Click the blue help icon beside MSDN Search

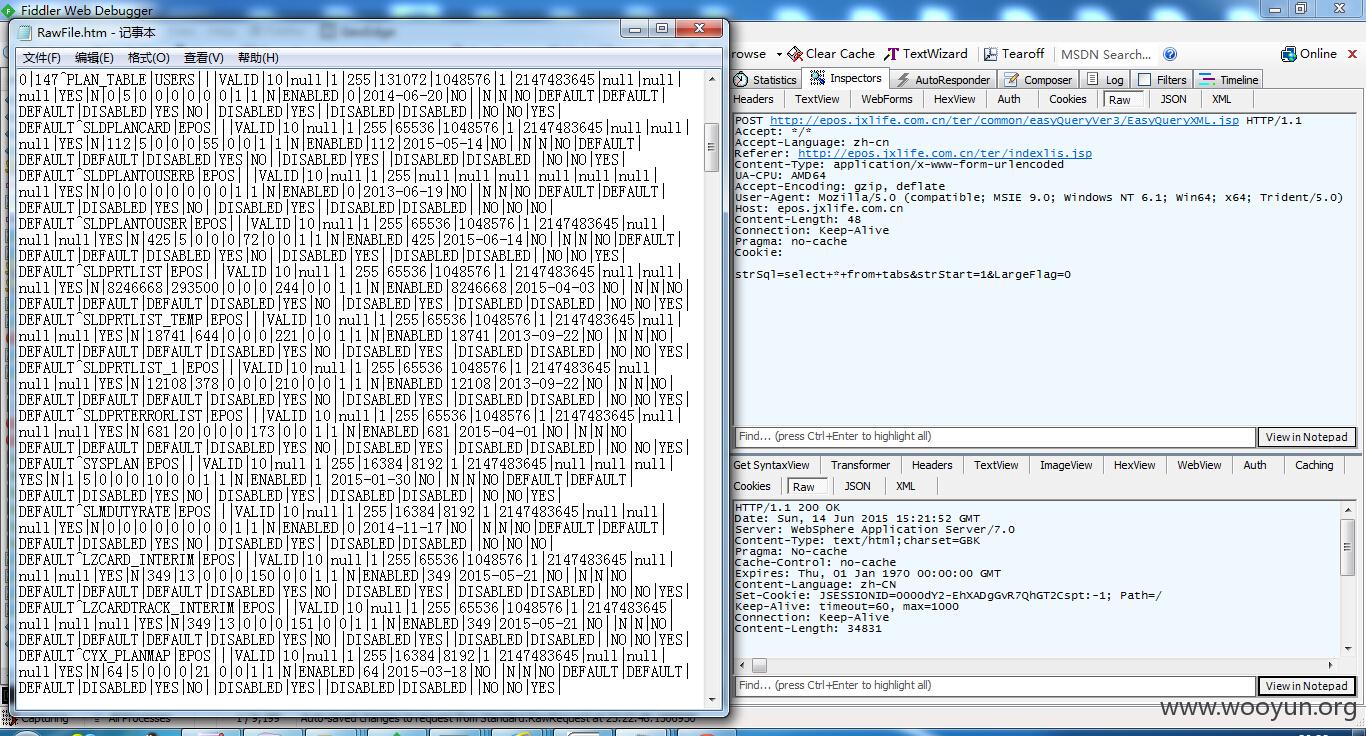1170,54
